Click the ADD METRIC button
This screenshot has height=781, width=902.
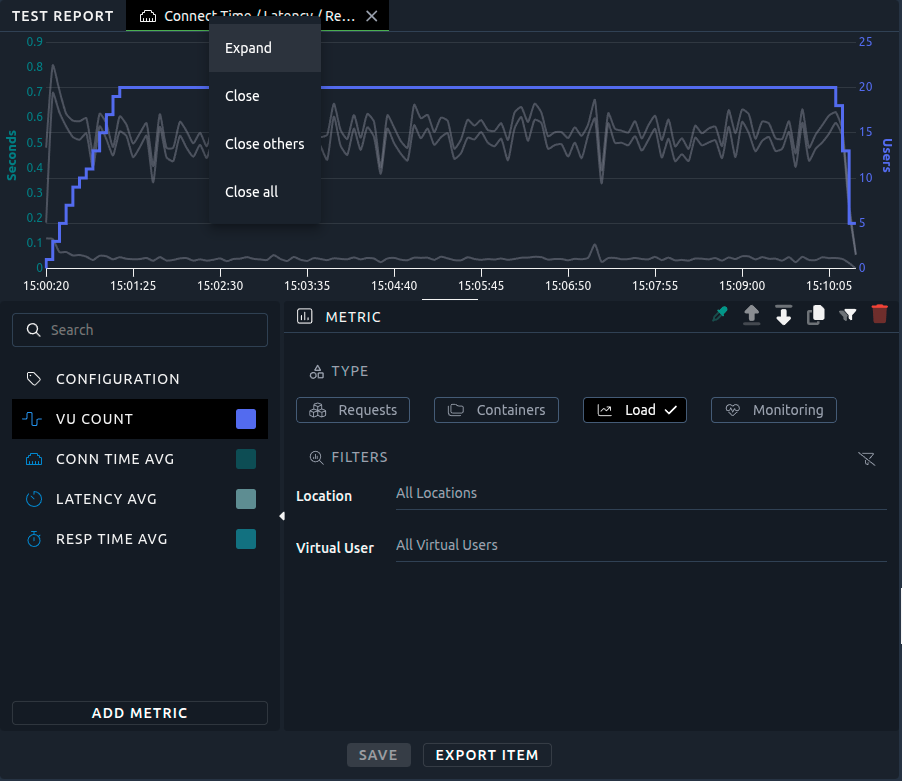140,713
